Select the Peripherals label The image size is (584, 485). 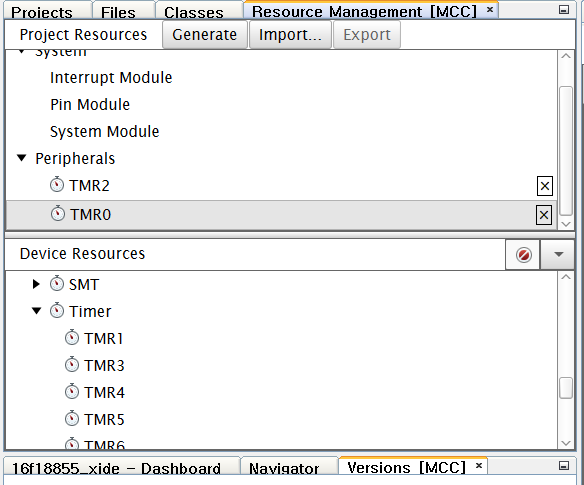[x=75, y=159]
